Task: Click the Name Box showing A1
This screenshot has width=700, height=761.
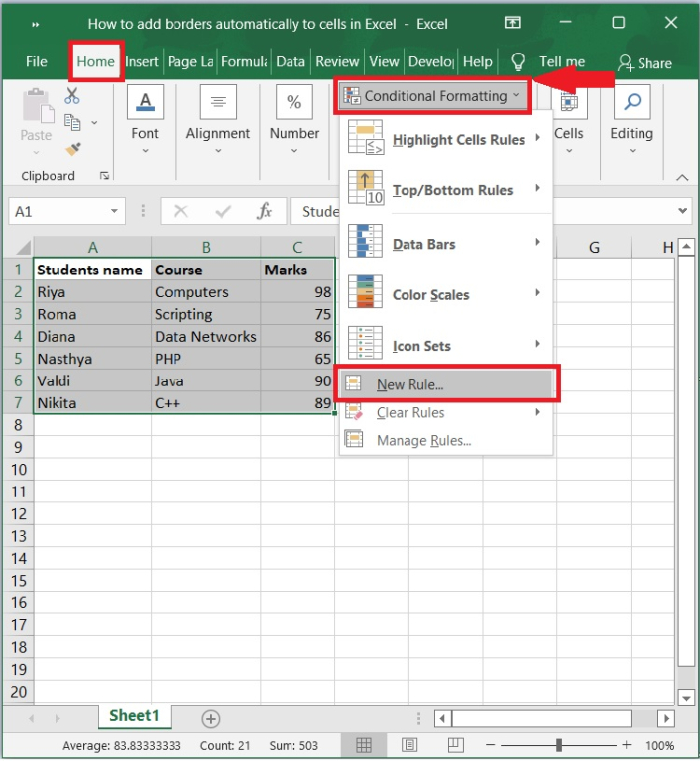Action: (x=67, y=211)
